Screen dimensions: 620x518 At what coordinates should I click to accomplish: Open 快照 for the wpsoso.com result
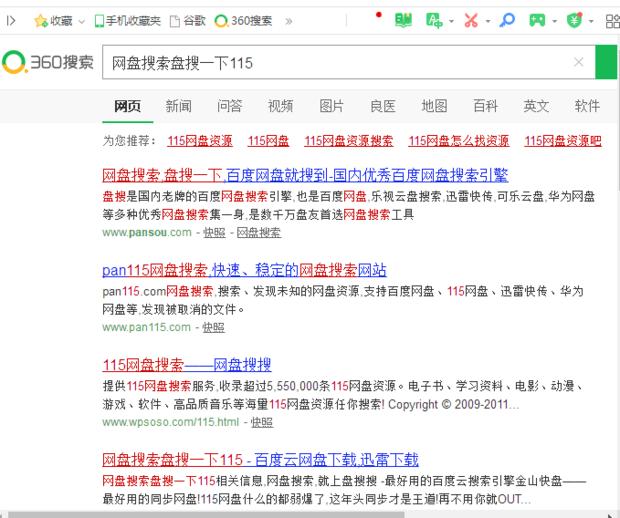(x=262, y=422)
